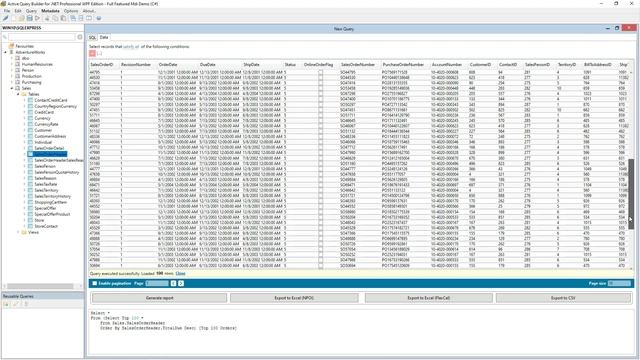Open the Query menu
This screenshot has width=640, height=360.
click(31, 11)
